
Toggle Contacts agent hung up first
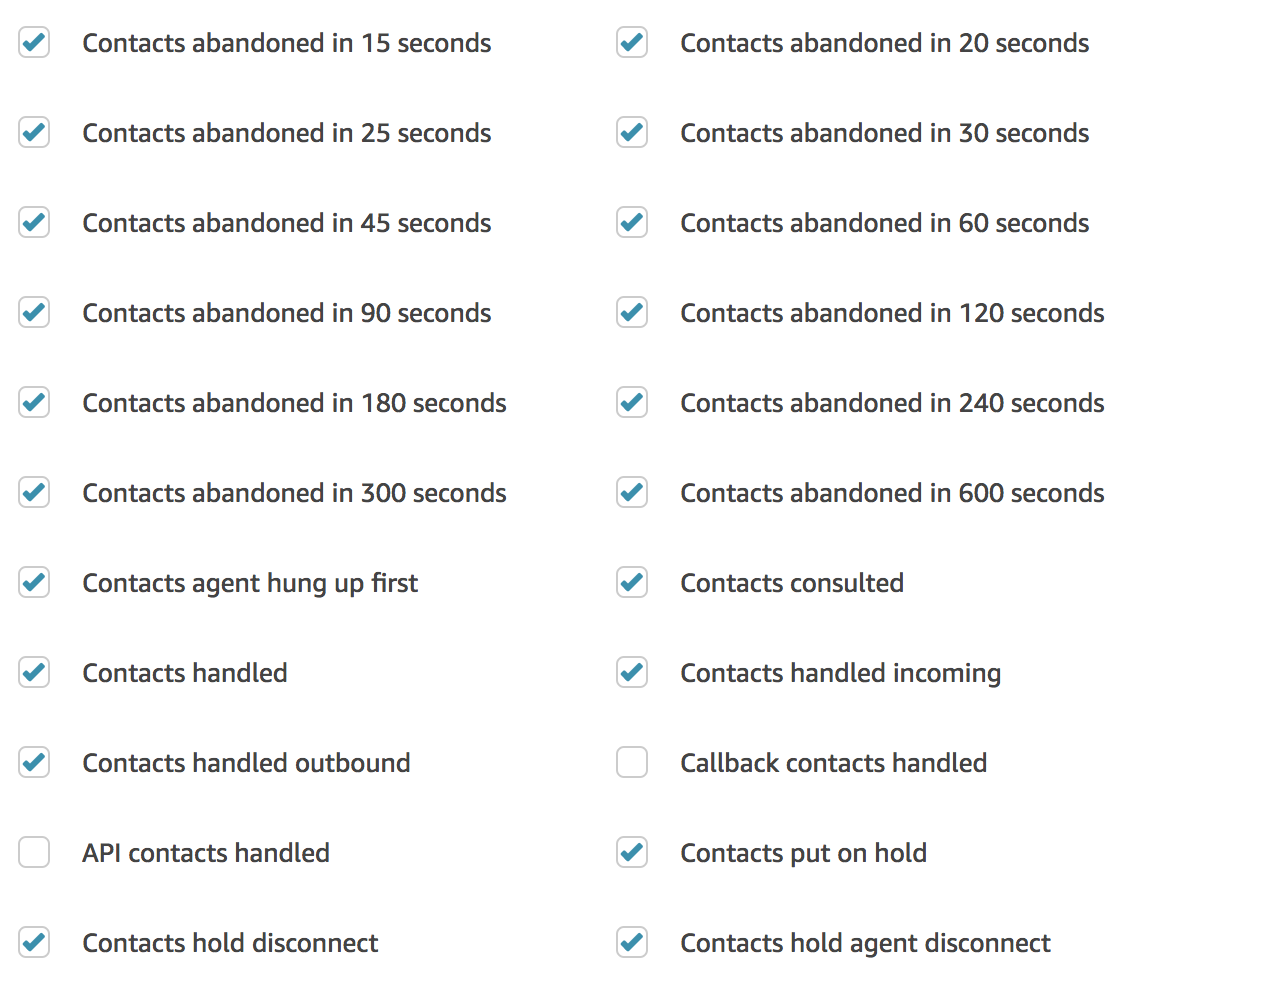[x=34, y=582]
